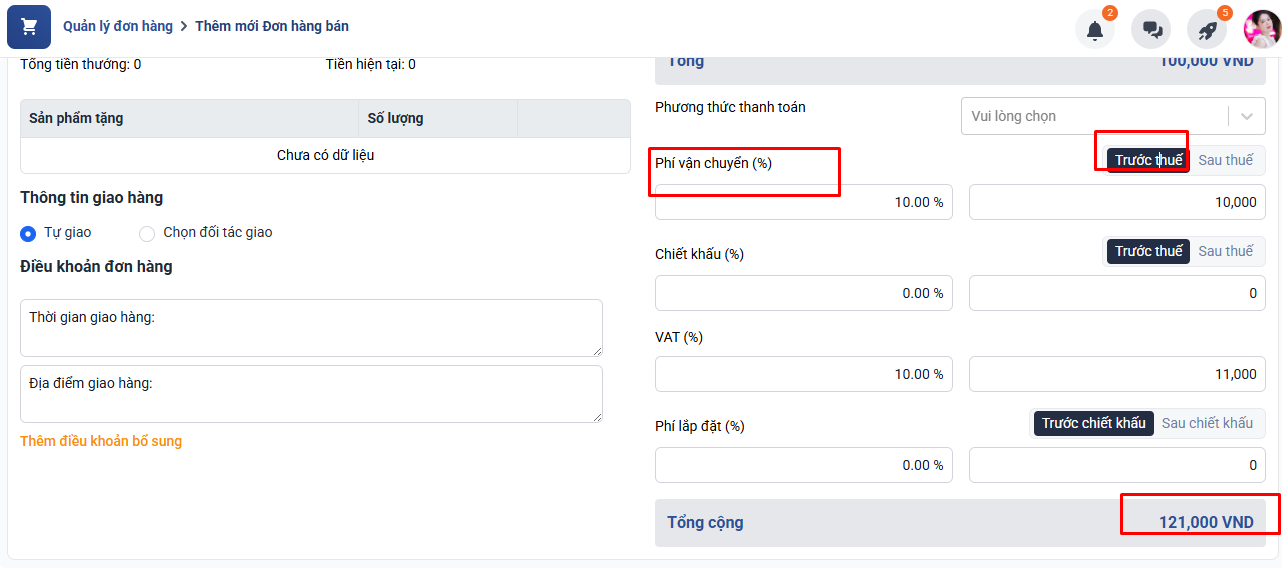
Task: Click the shopping cart app icon
Action: (x=29, y=27)
